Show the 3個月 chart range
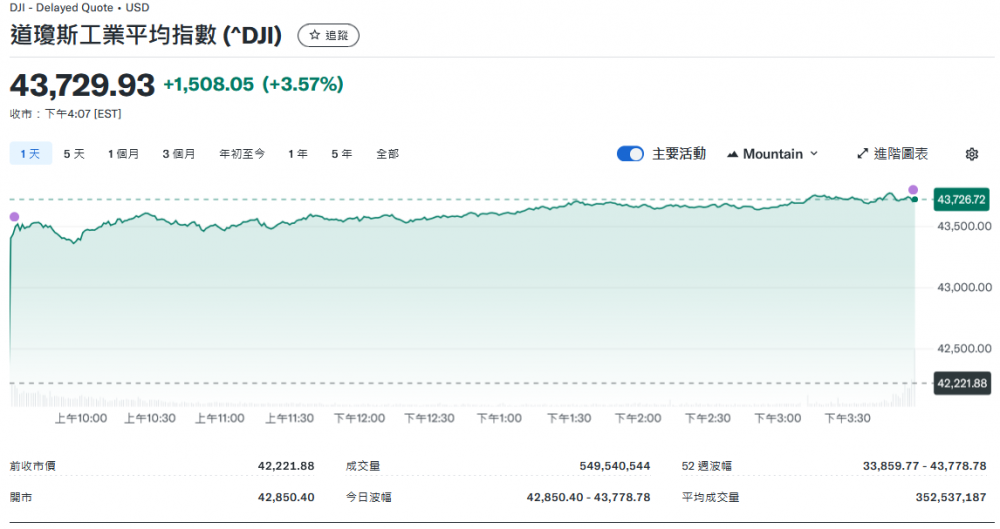This screenshot has height=529, width=1000. (179, 154)
